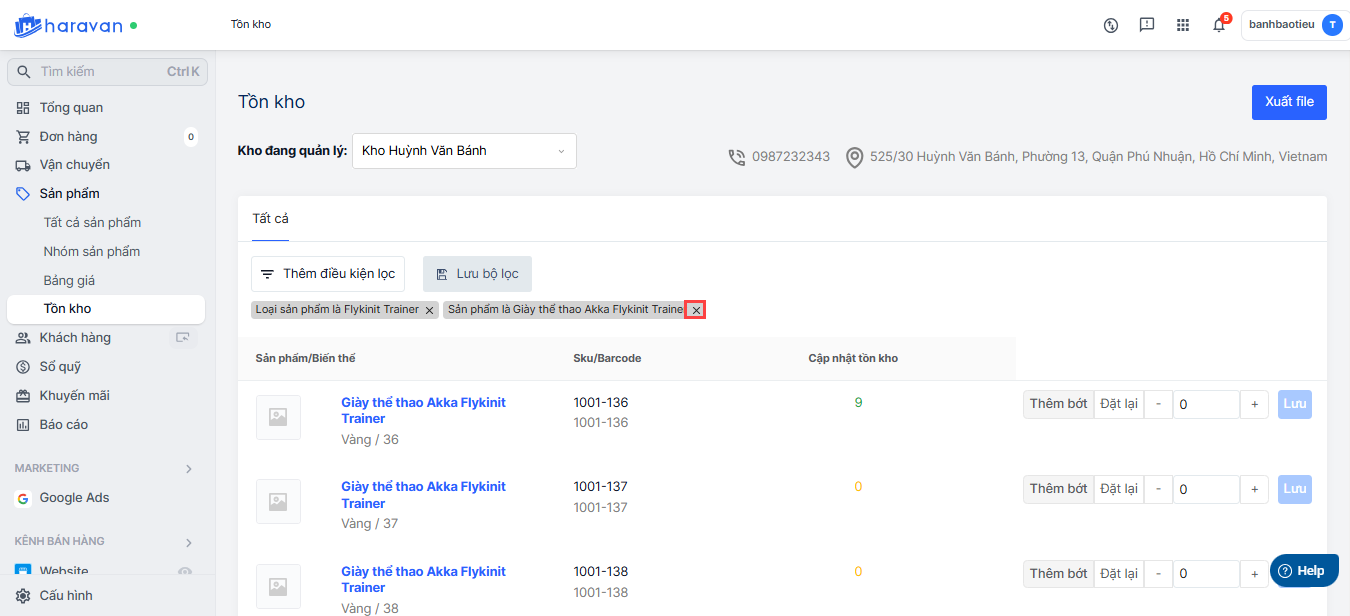Select Tồn kho in sidebar

pyautogui.click(x=106, y=309)
